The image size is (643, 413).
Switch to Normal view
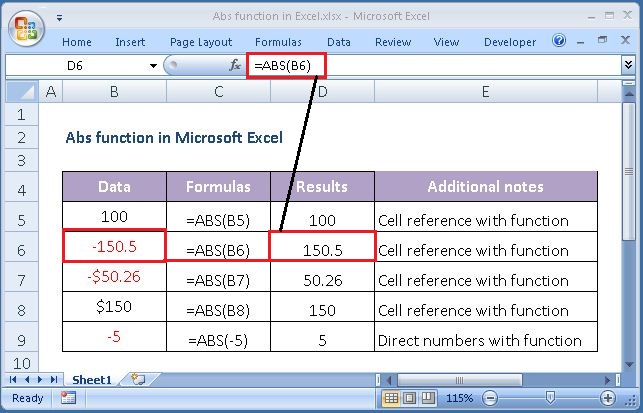click(x=391, y=398)
